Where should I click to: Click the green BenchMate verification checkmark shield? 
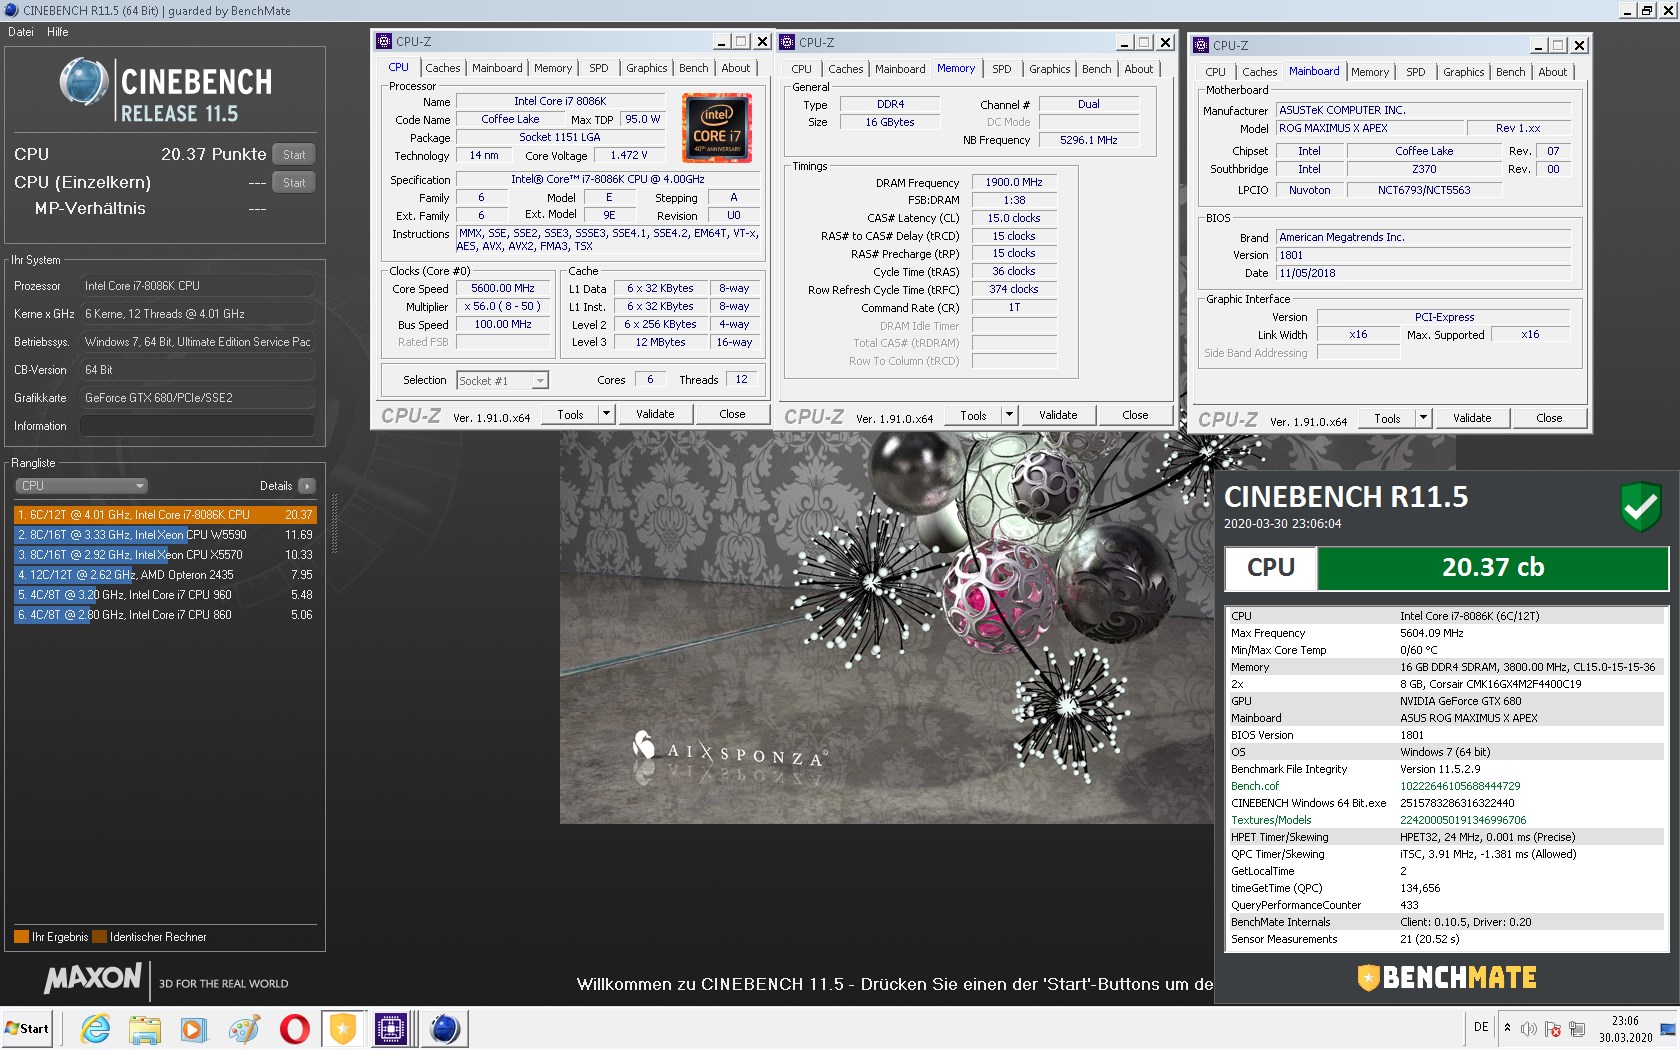[1641, 507]
